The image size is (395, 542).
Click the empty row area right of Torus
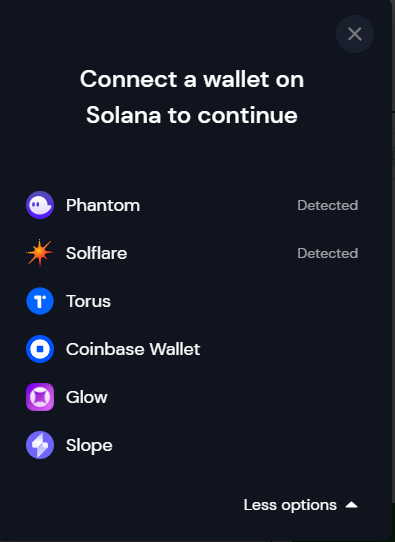235,301
